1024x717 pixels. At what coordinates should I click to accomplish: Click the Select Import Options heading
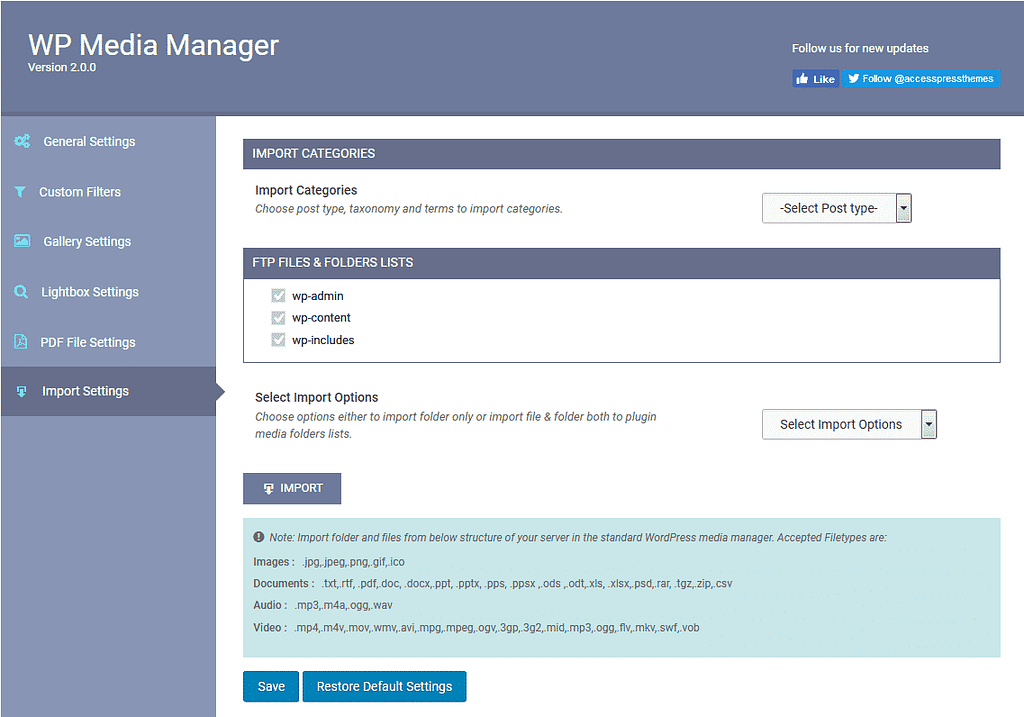317,397
